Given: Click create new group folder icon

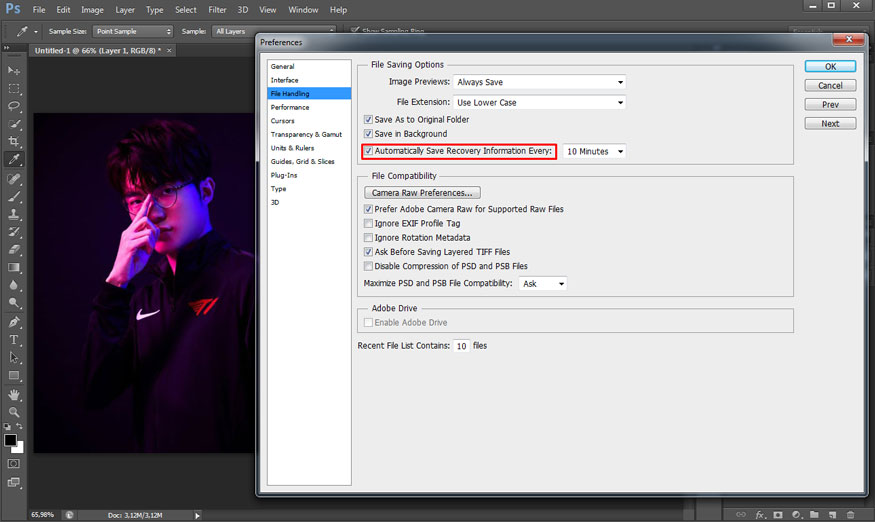Looking at the screenshot, I should click(814, 515).
